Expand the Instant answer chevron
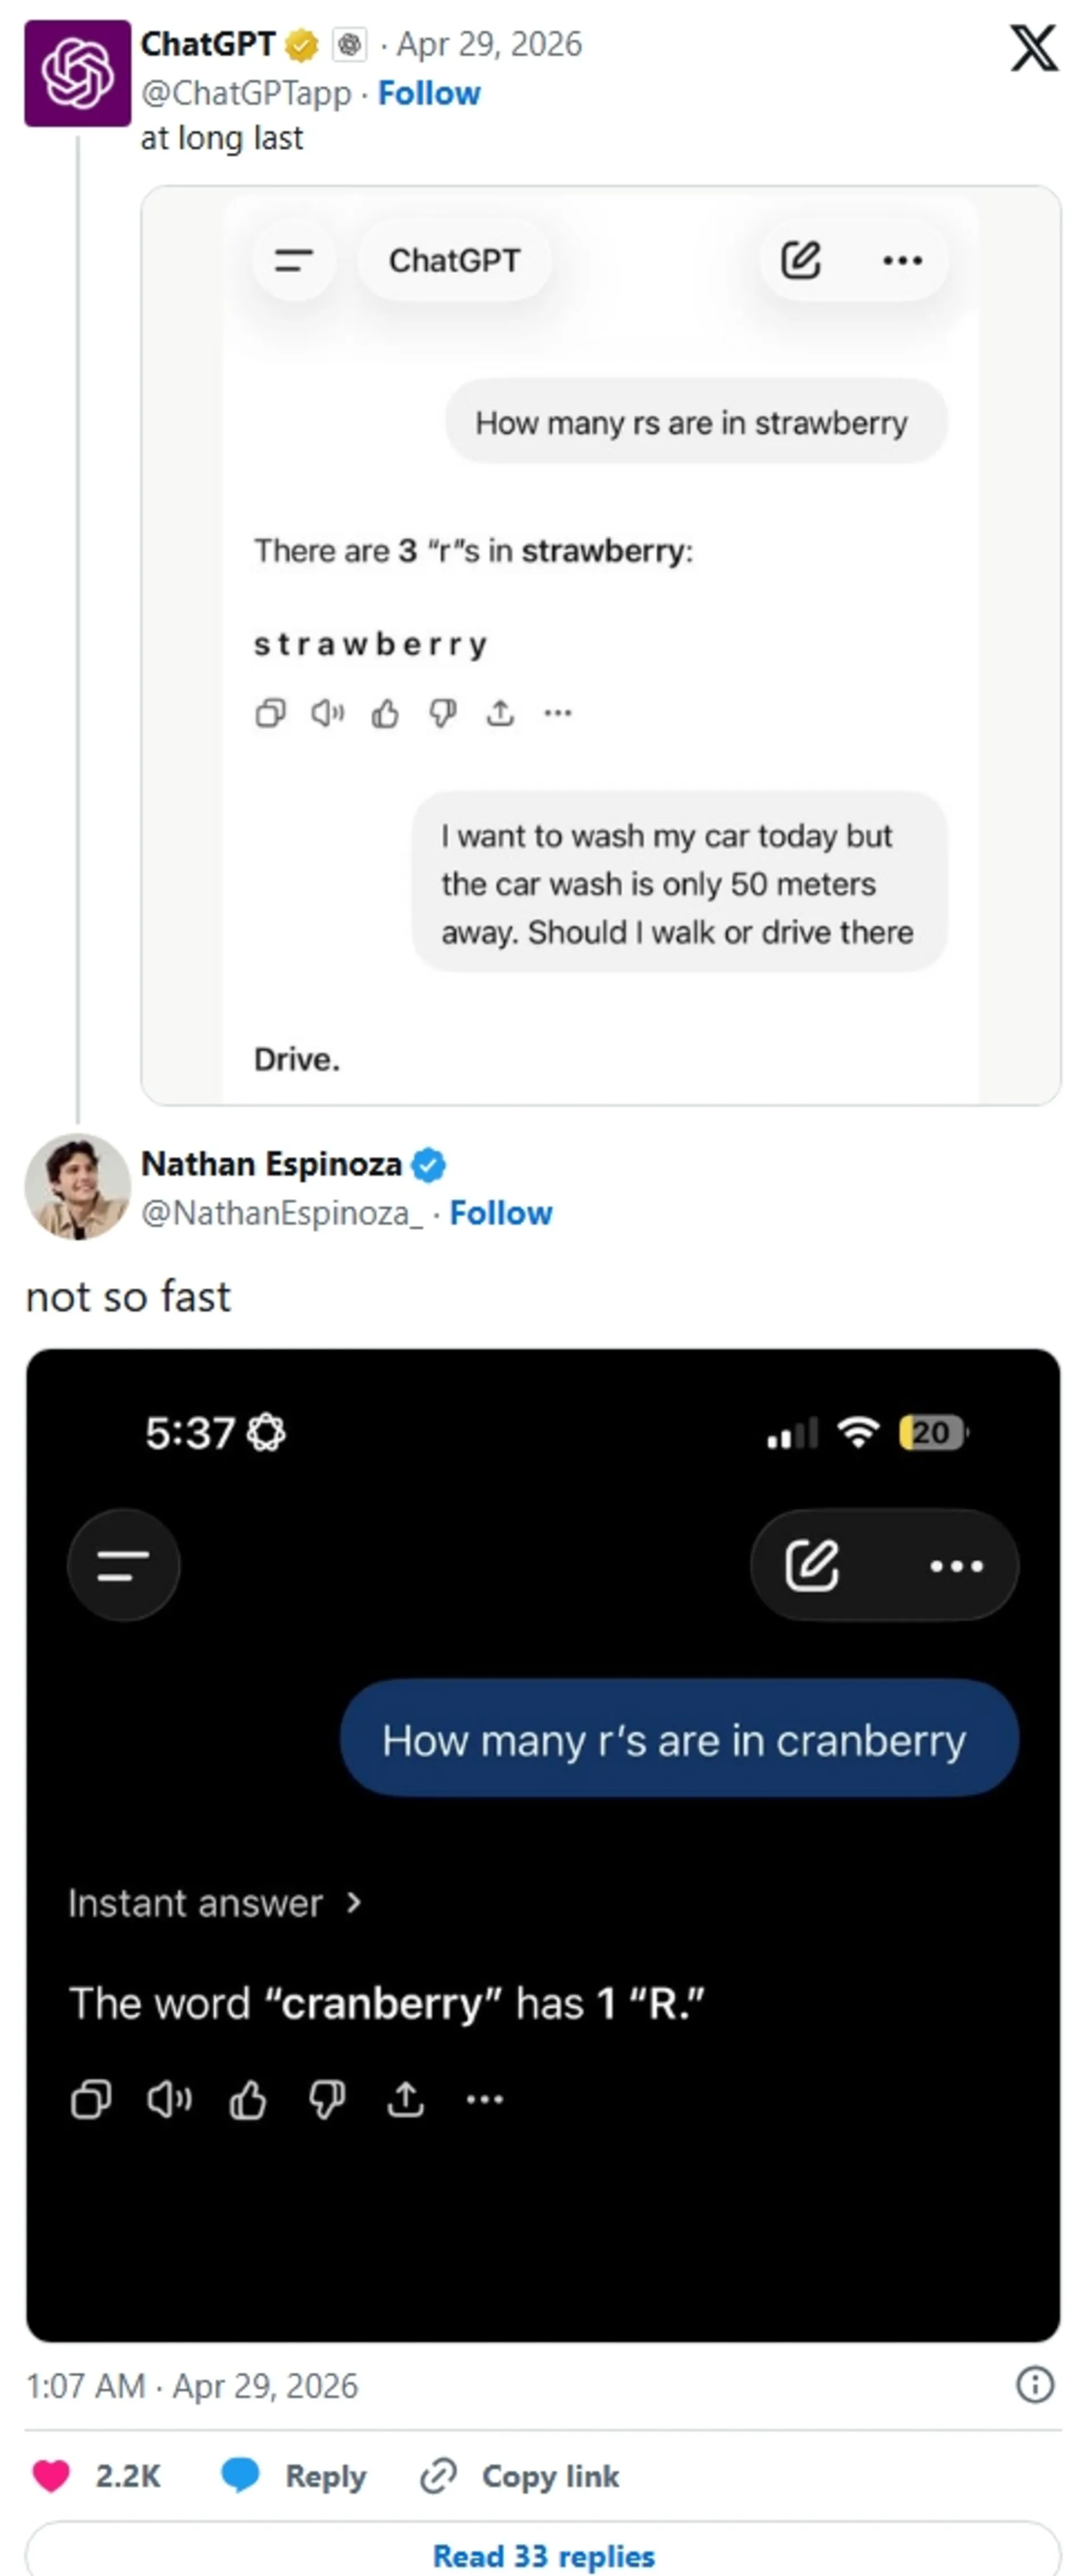The image size is (1089, 2576). [x=353, y=1902]
